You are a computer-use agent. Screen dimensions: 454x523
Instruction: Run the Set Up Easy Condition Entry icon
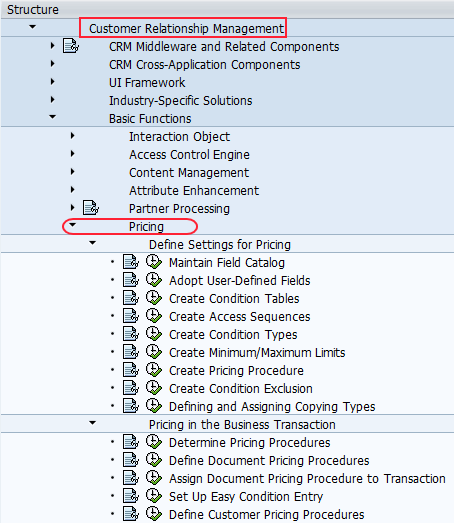point(154,496)
